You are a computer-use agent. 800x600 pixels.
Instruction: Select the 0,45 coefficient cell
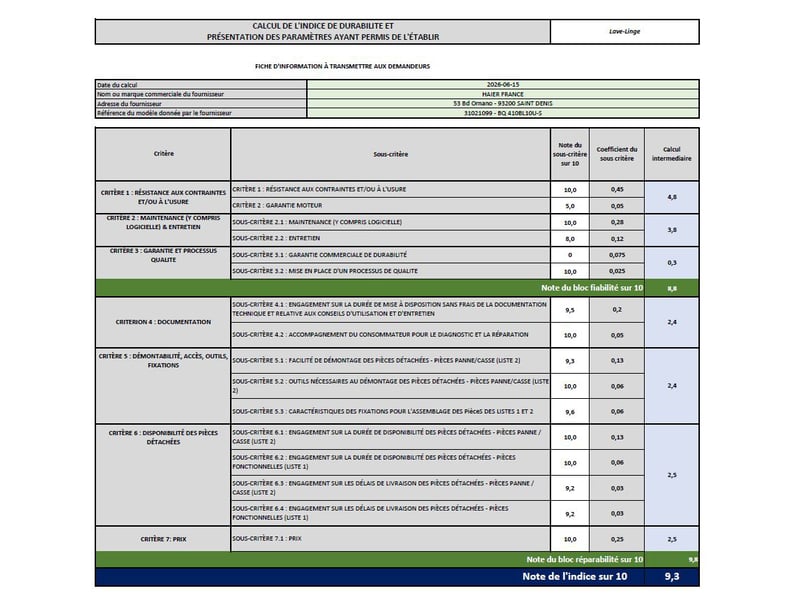click(x=617, y=189)
